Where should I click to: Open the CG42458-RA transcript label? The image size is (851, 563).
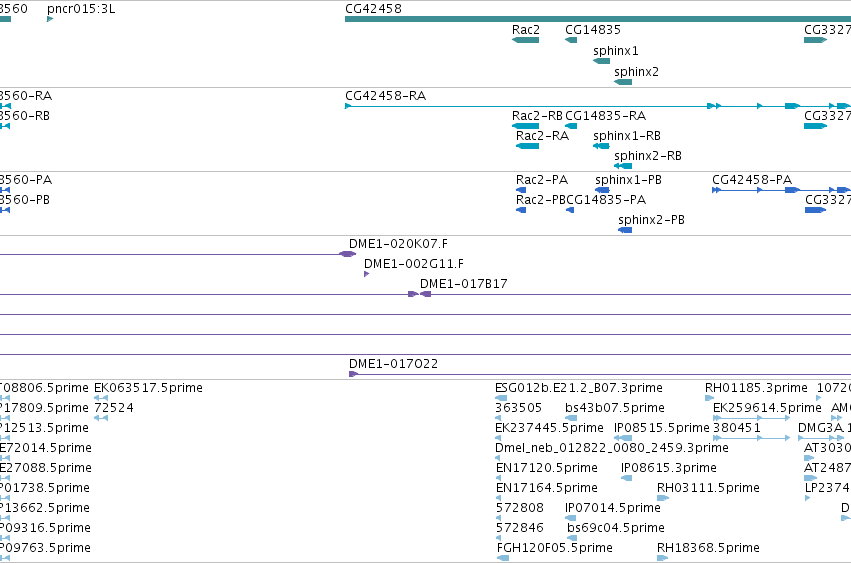(385, 96)
